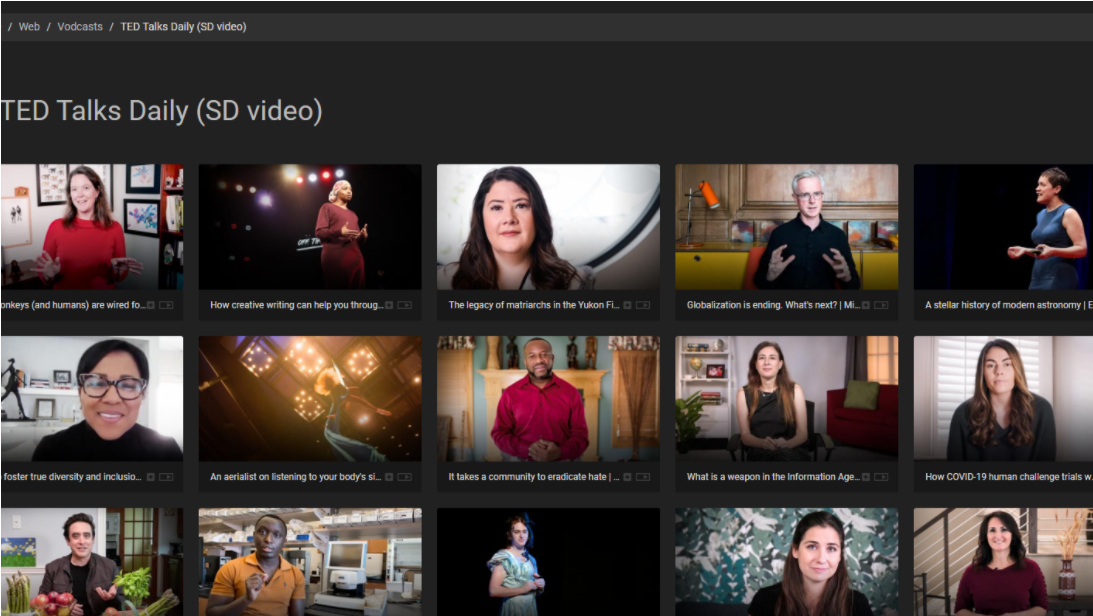Click plus icon next to 'What is a weapon' title
The height and width of the screenshot is (616, 1093).
pyautogui.click(x=866, y=477)
